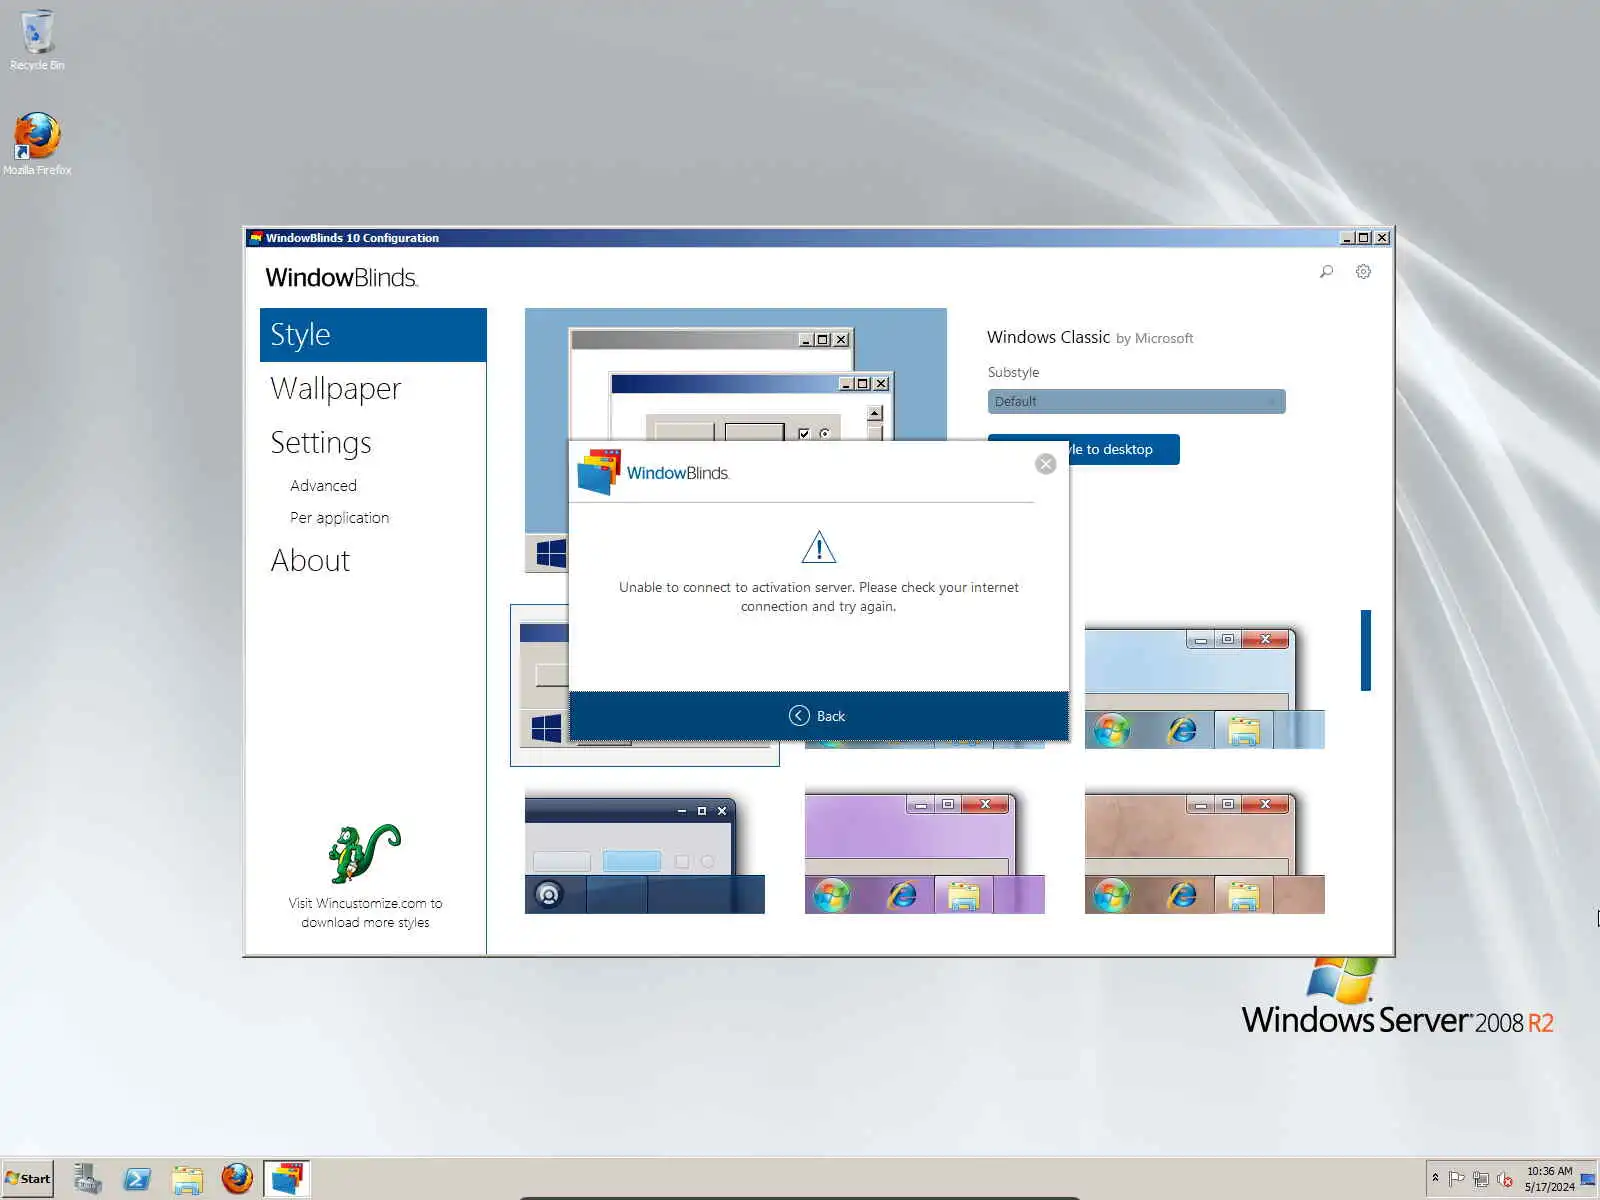The width and height of the screenshot is (1600, 1200).
Task: Open Advanced settings
Action: pyautogui.click(x=323, y=486)
